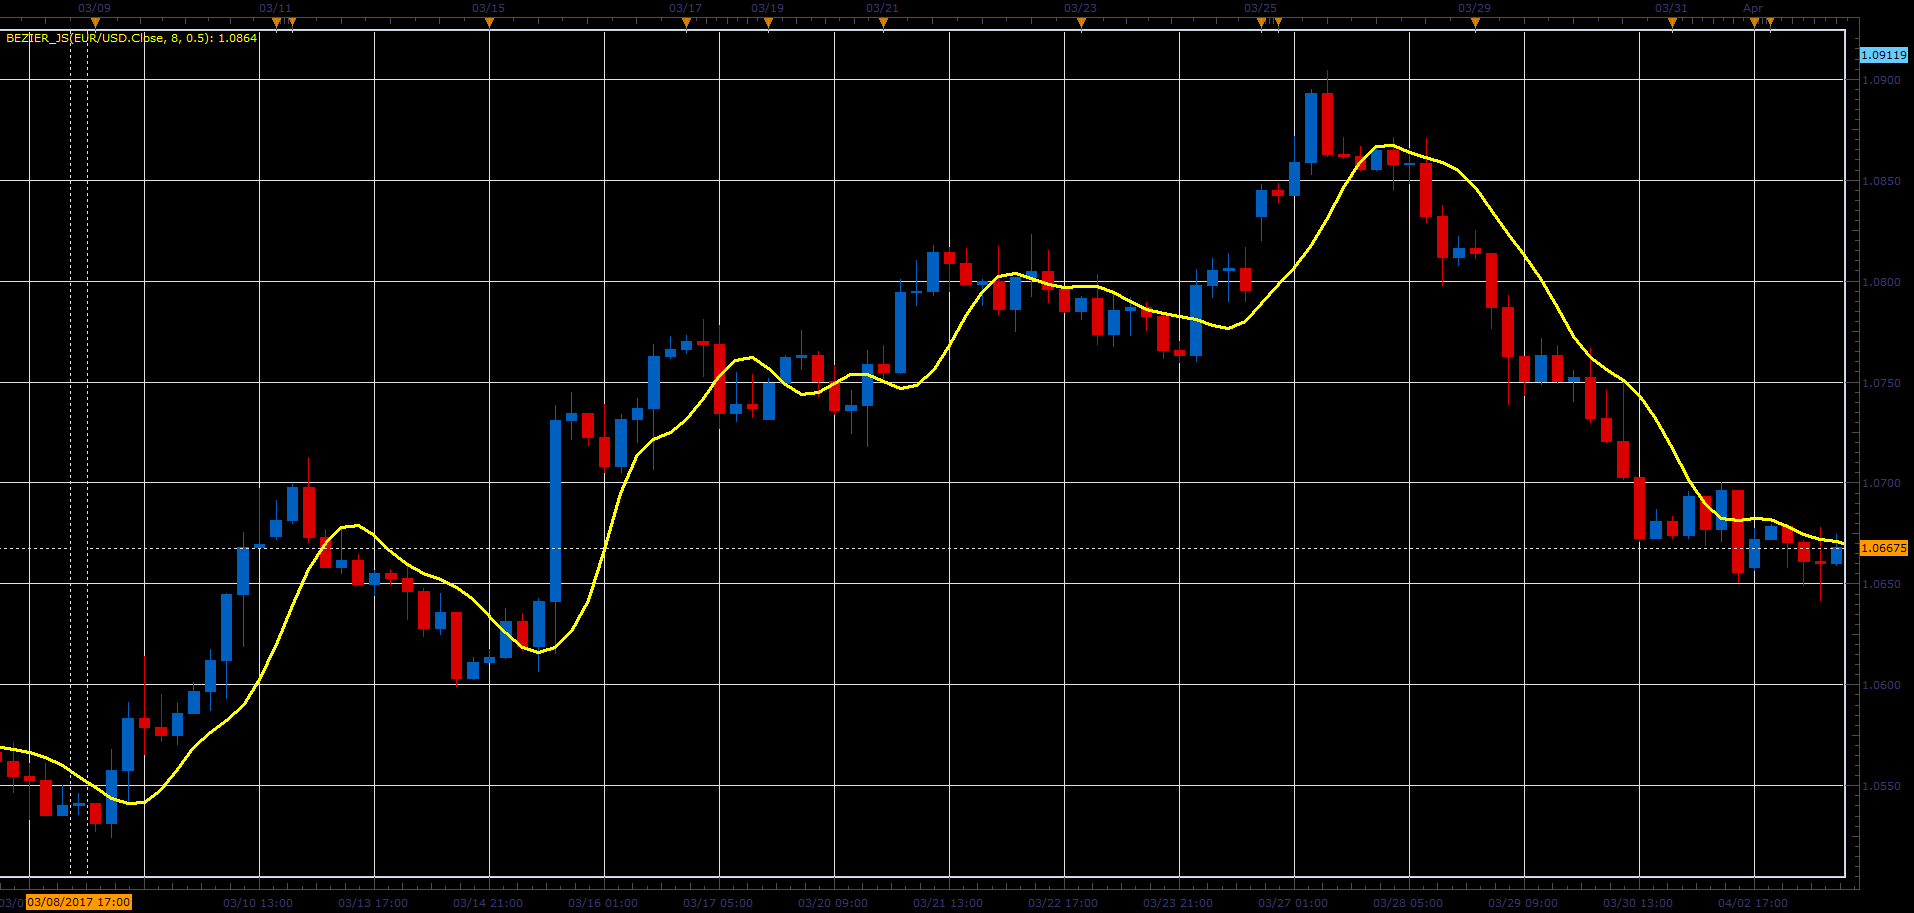The height and width of the screenshot is (913, 1914).
Task: Click the 1.0750 price axis label
Action: tap(1881, 383)
